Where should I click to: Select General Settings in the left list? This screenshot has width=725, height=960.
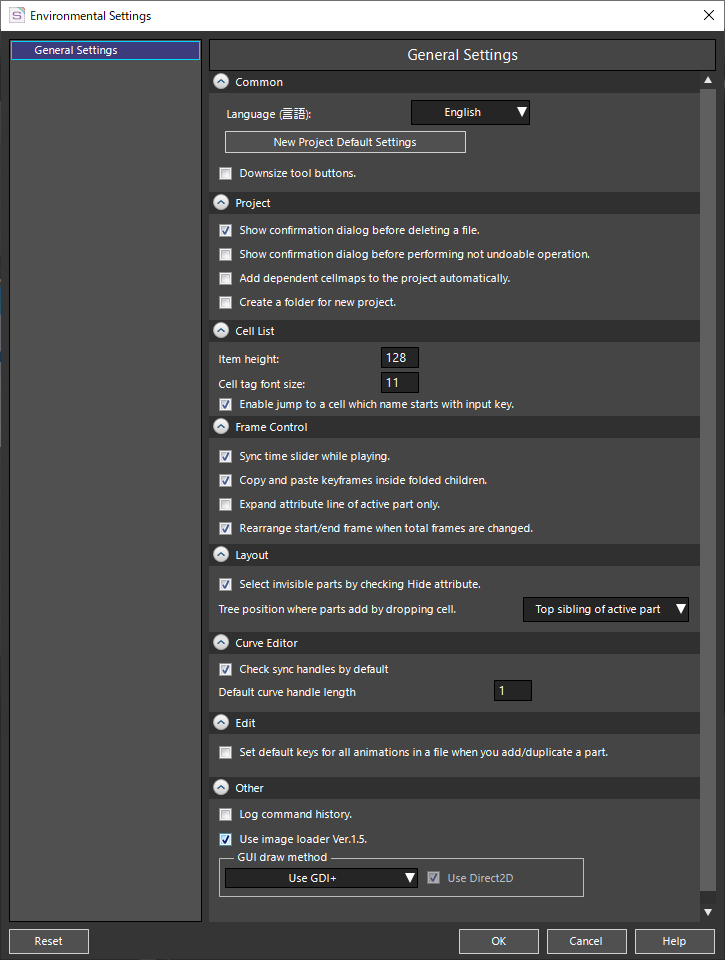coord(105,50)
